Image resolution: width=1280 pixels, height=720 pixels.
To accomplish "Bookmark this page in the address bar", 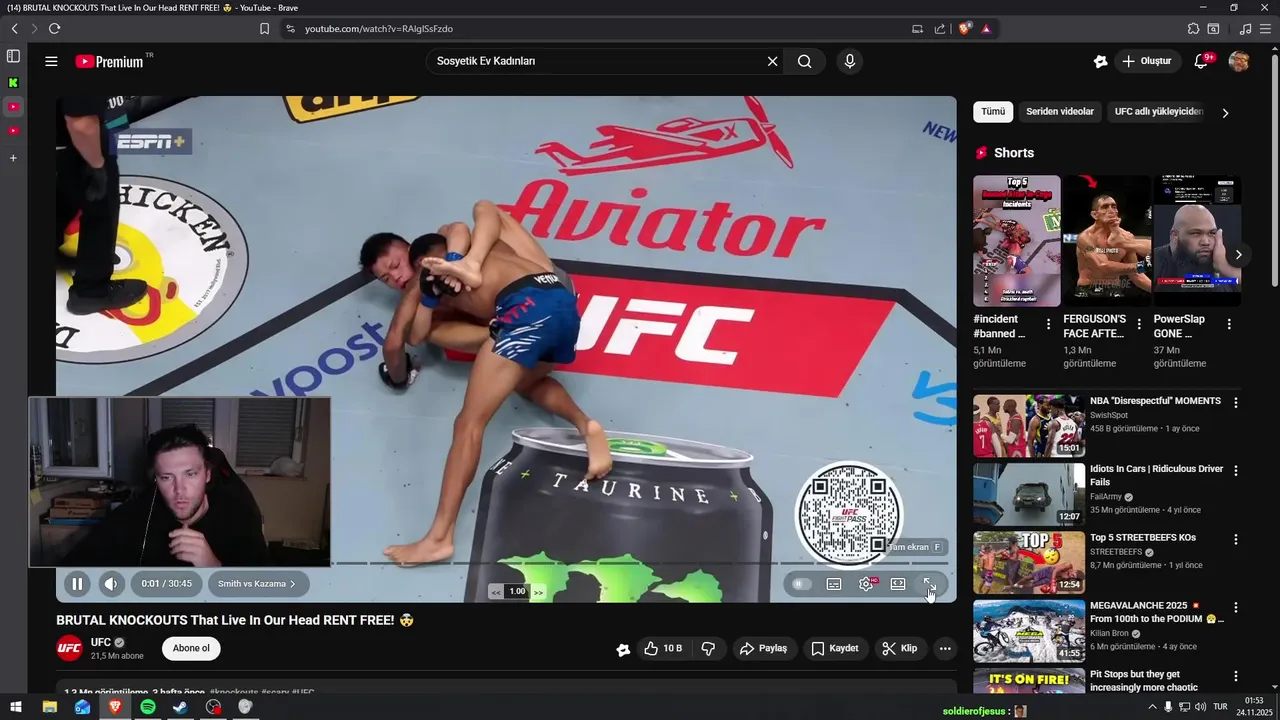I will (264, 29).
